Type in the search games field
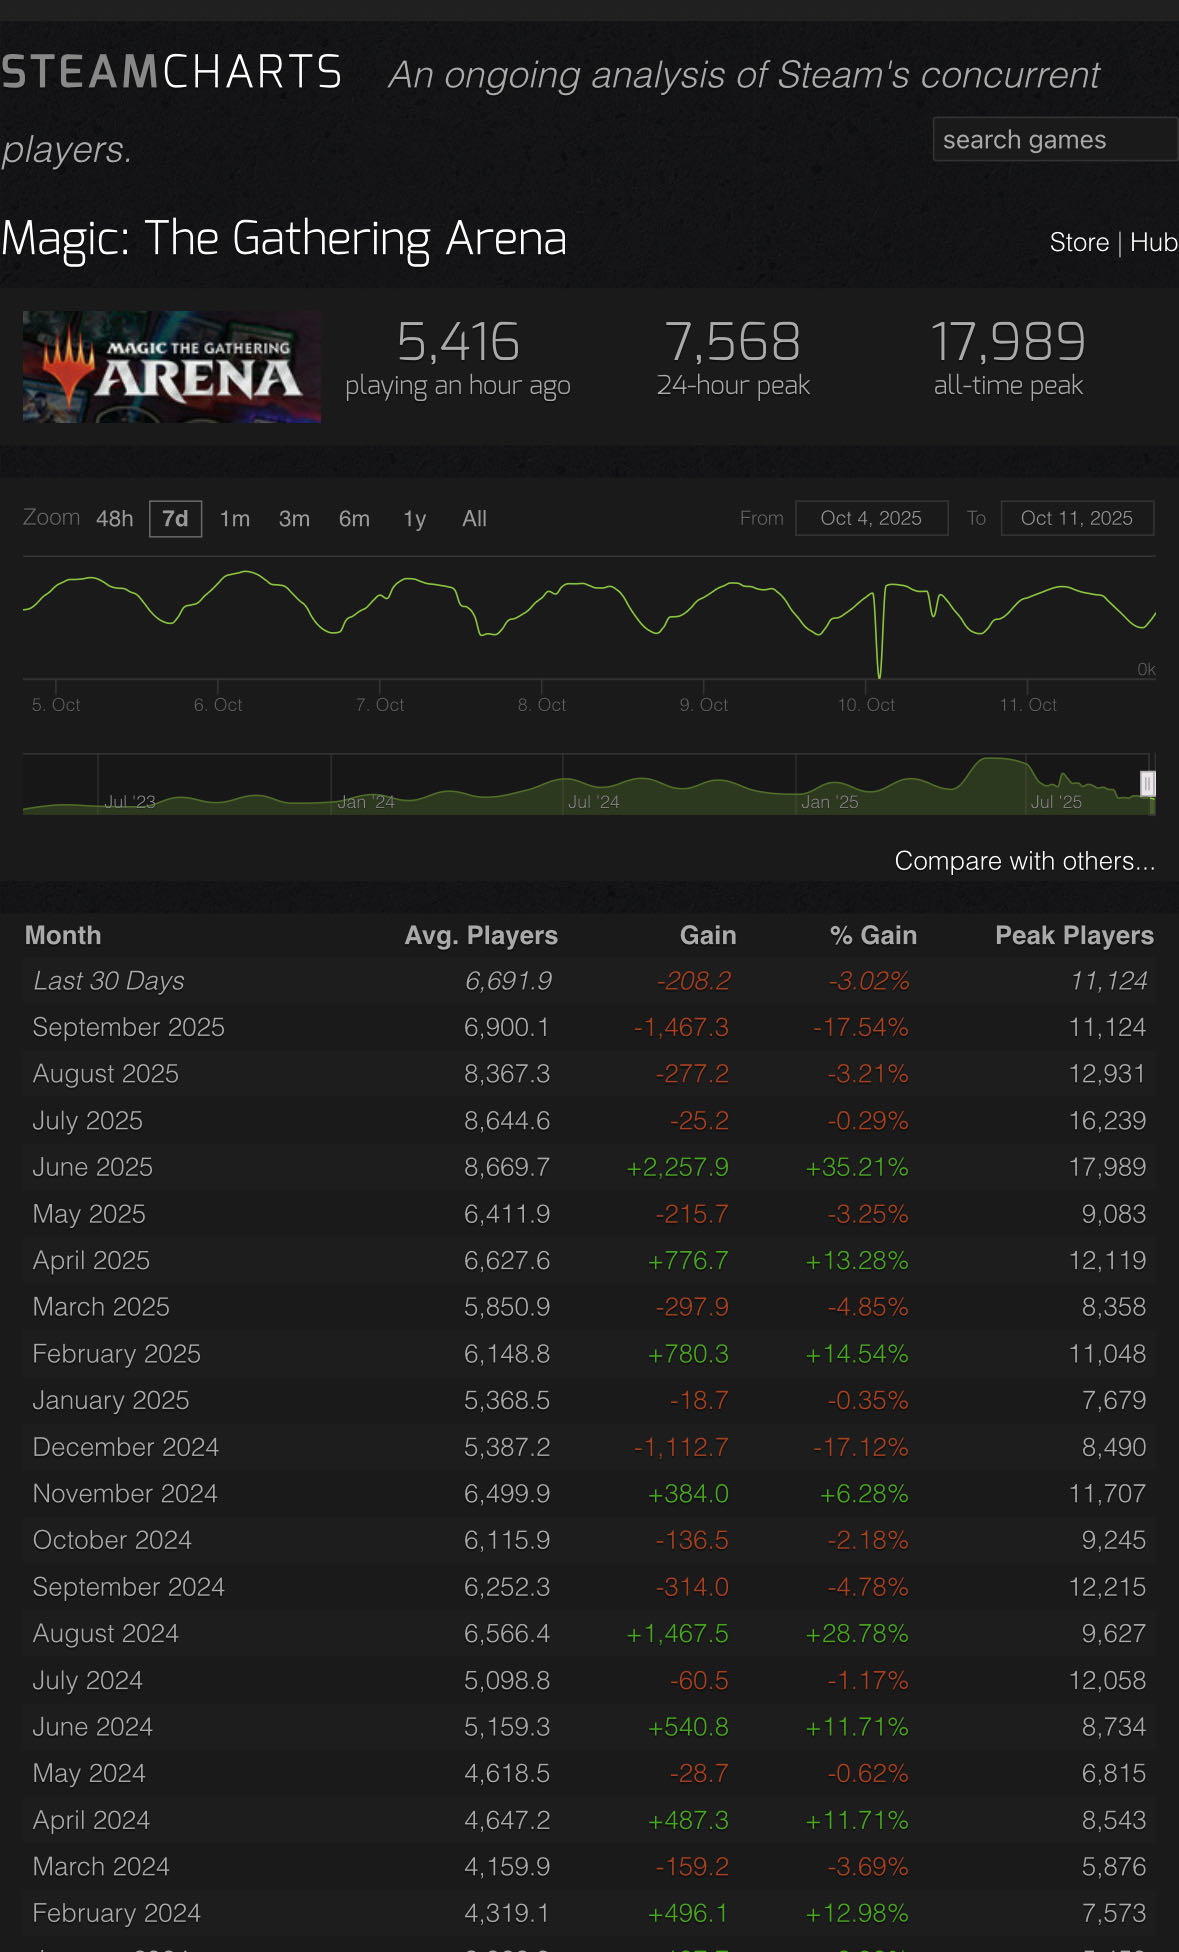 coord(1054,139)
